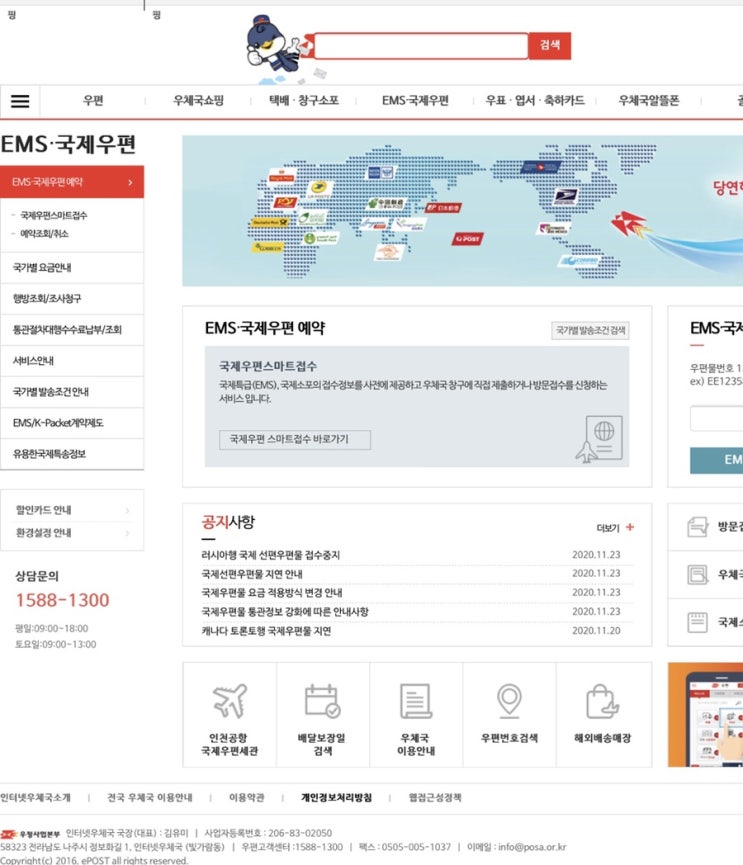Screen dimensions: 743x865
Task: Open 인터넷우체국소개 footer link
Action: [x=35, y=798]
